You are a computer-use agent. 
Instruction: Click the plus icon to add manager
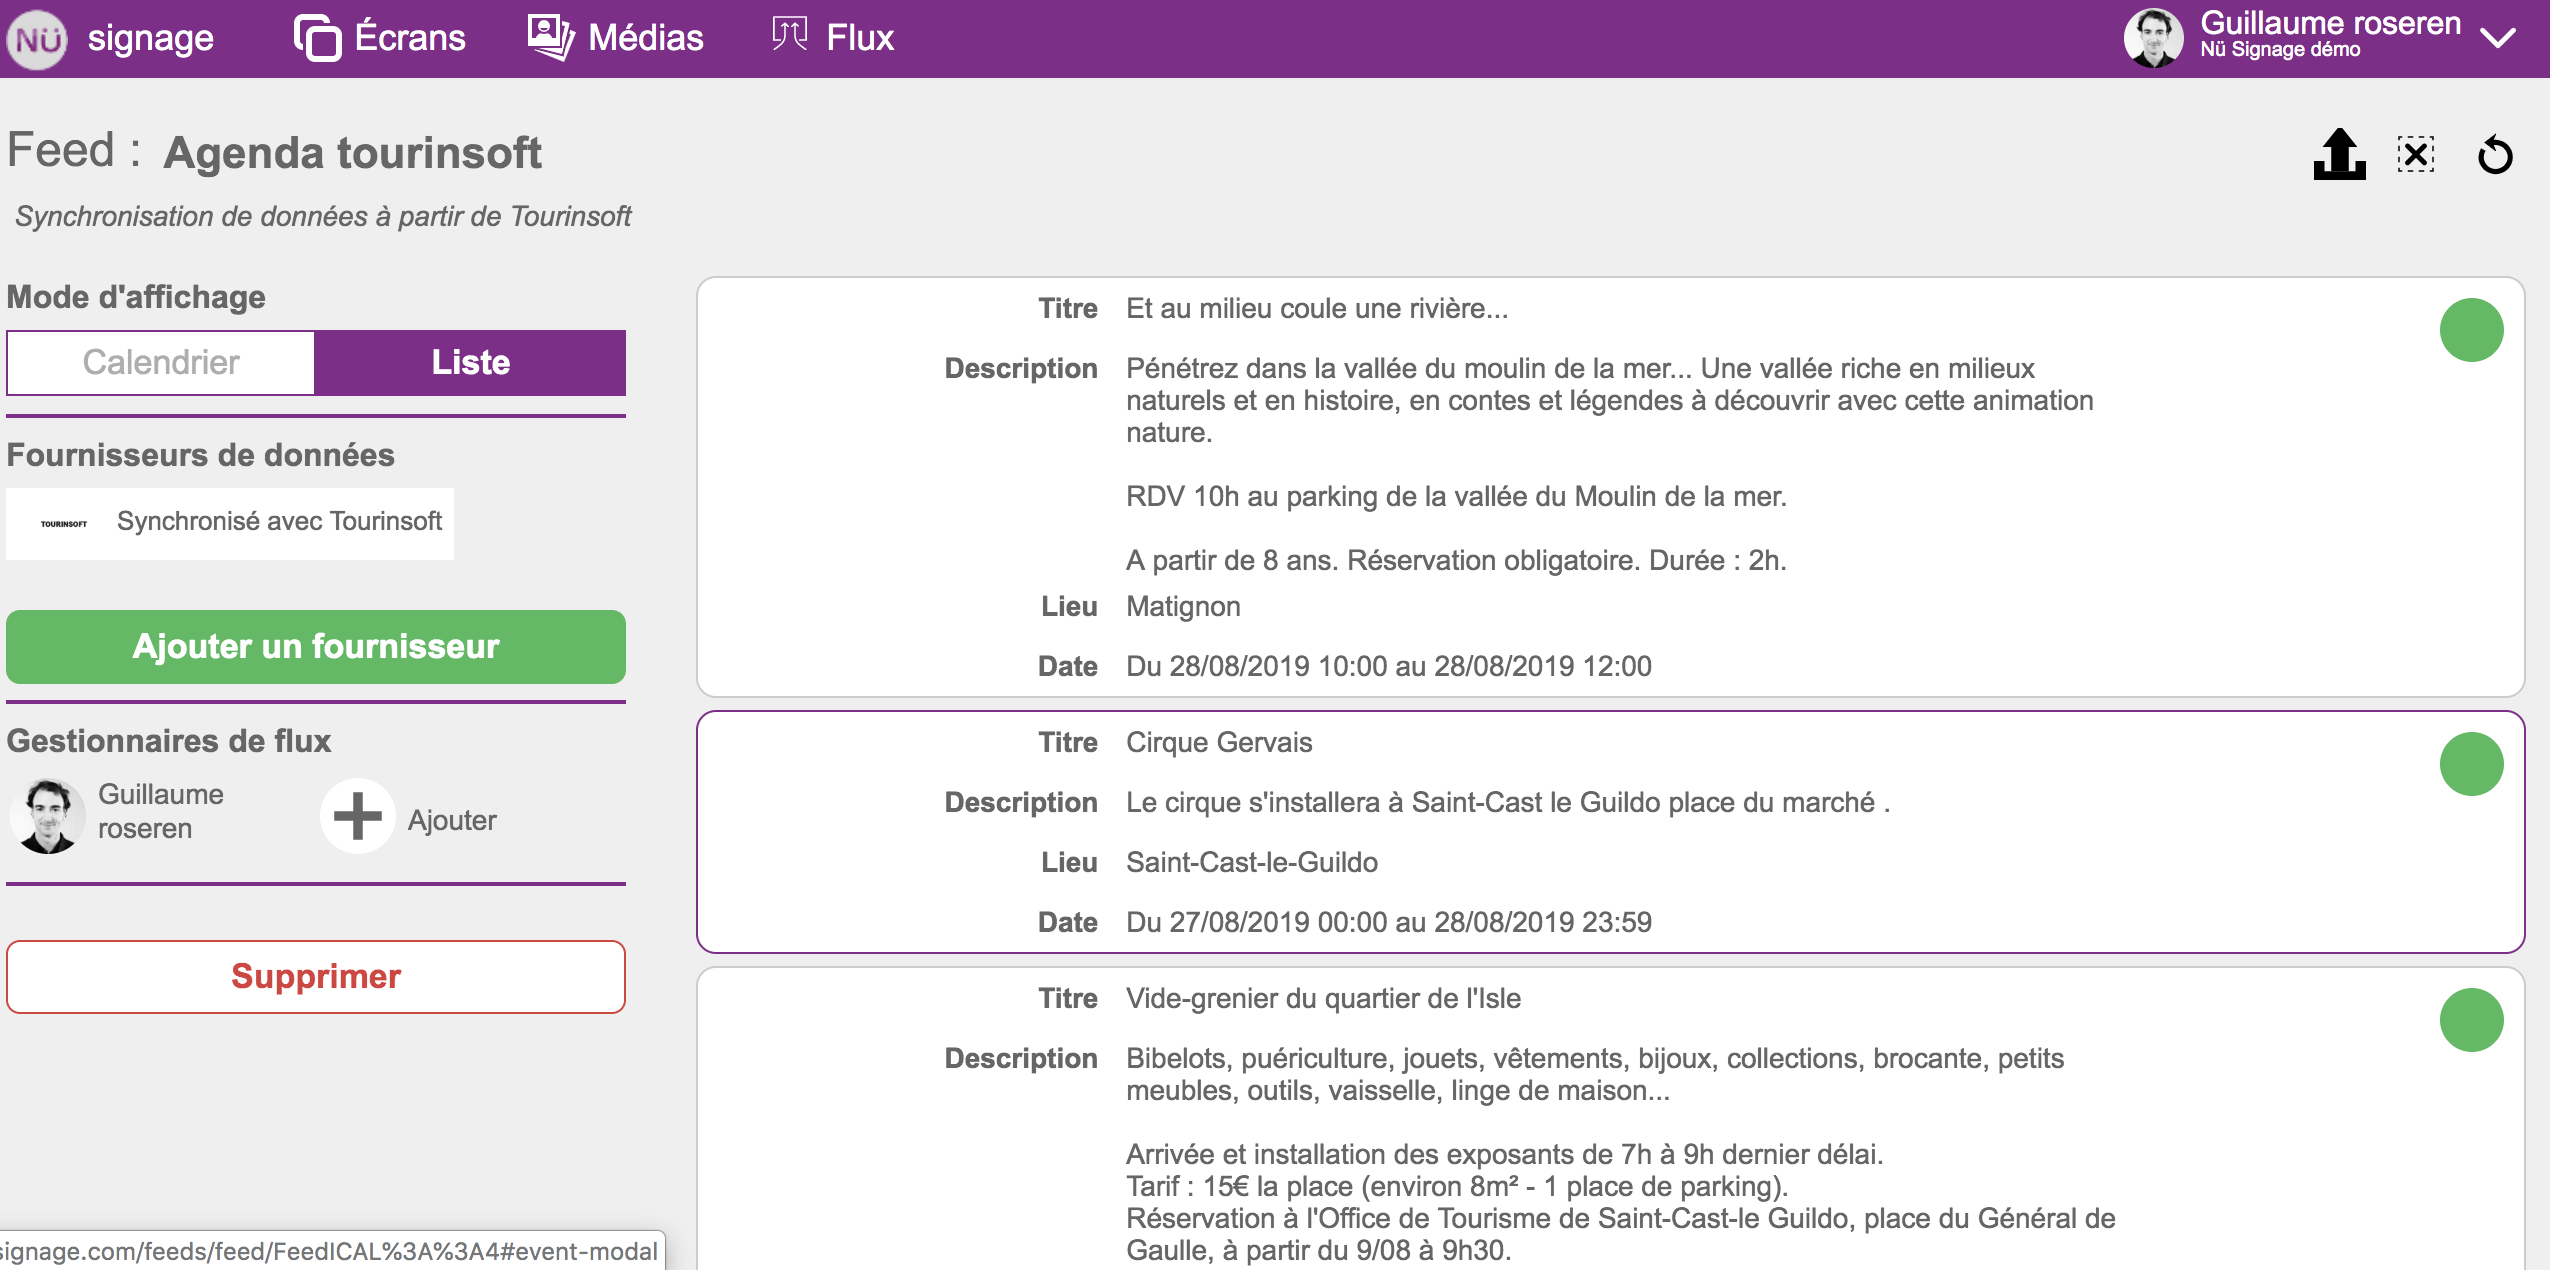coord(357,816)
